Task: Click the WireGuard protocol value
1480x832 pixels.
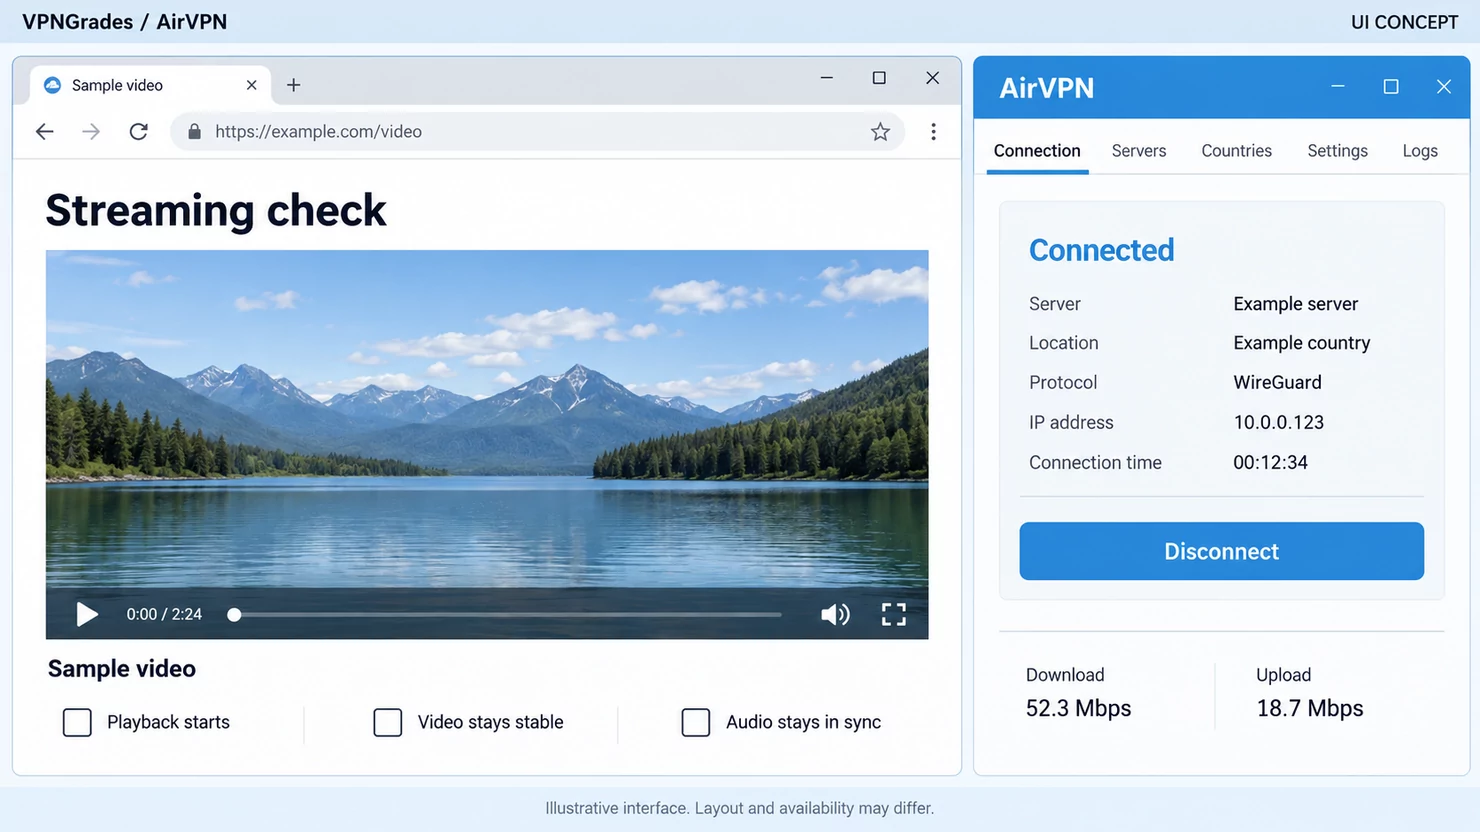Action: [1278, 382]
